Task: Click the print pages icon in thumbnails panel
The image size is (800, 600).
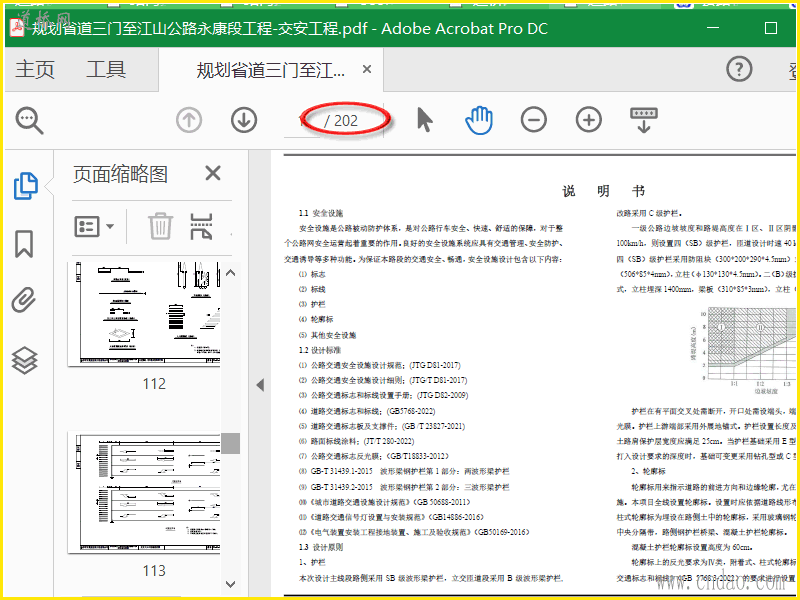Action: tap(202, 226)
